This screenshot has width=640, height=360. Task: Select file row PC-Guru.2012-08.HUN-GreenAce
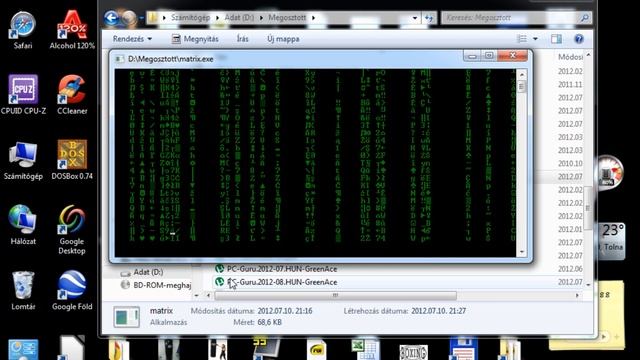[282, 282]
